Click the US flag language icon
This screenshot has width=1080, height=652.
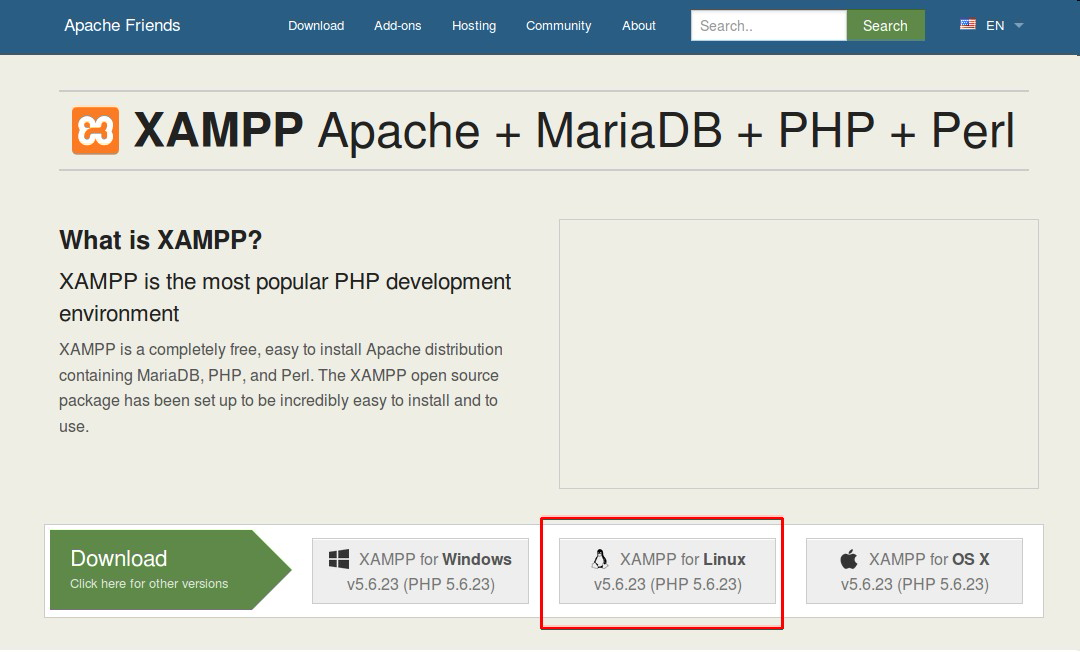(968, 25)
